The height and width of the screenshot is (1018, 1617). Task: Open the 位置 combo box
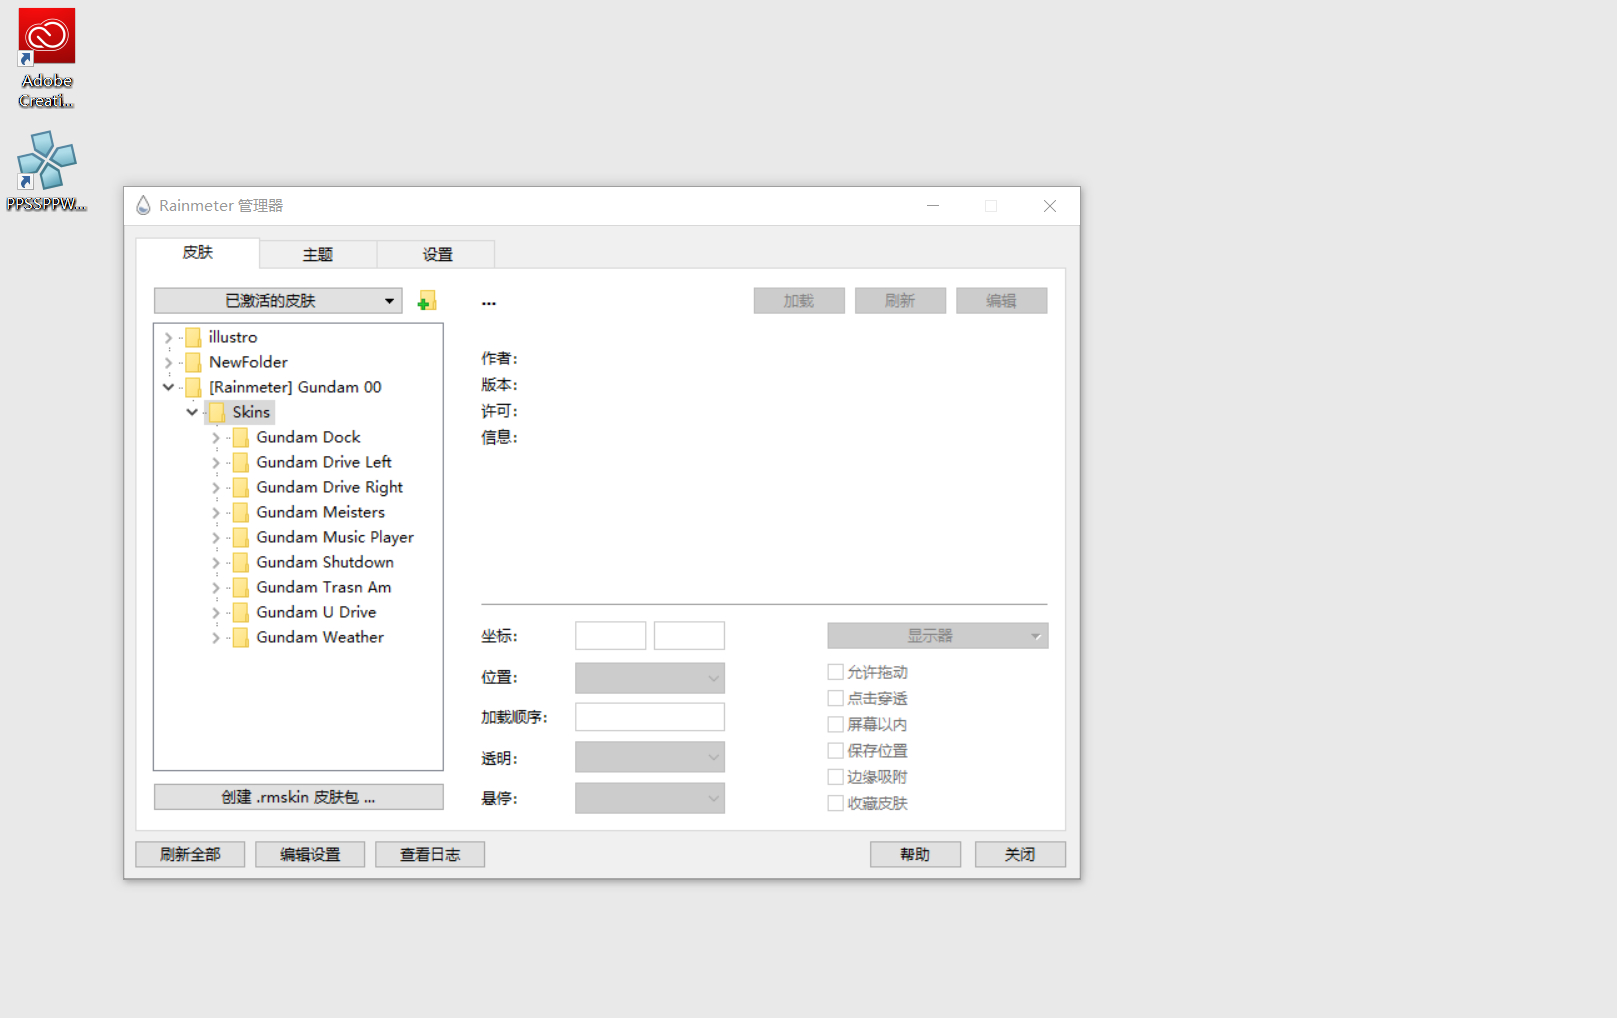click(649, 678)
